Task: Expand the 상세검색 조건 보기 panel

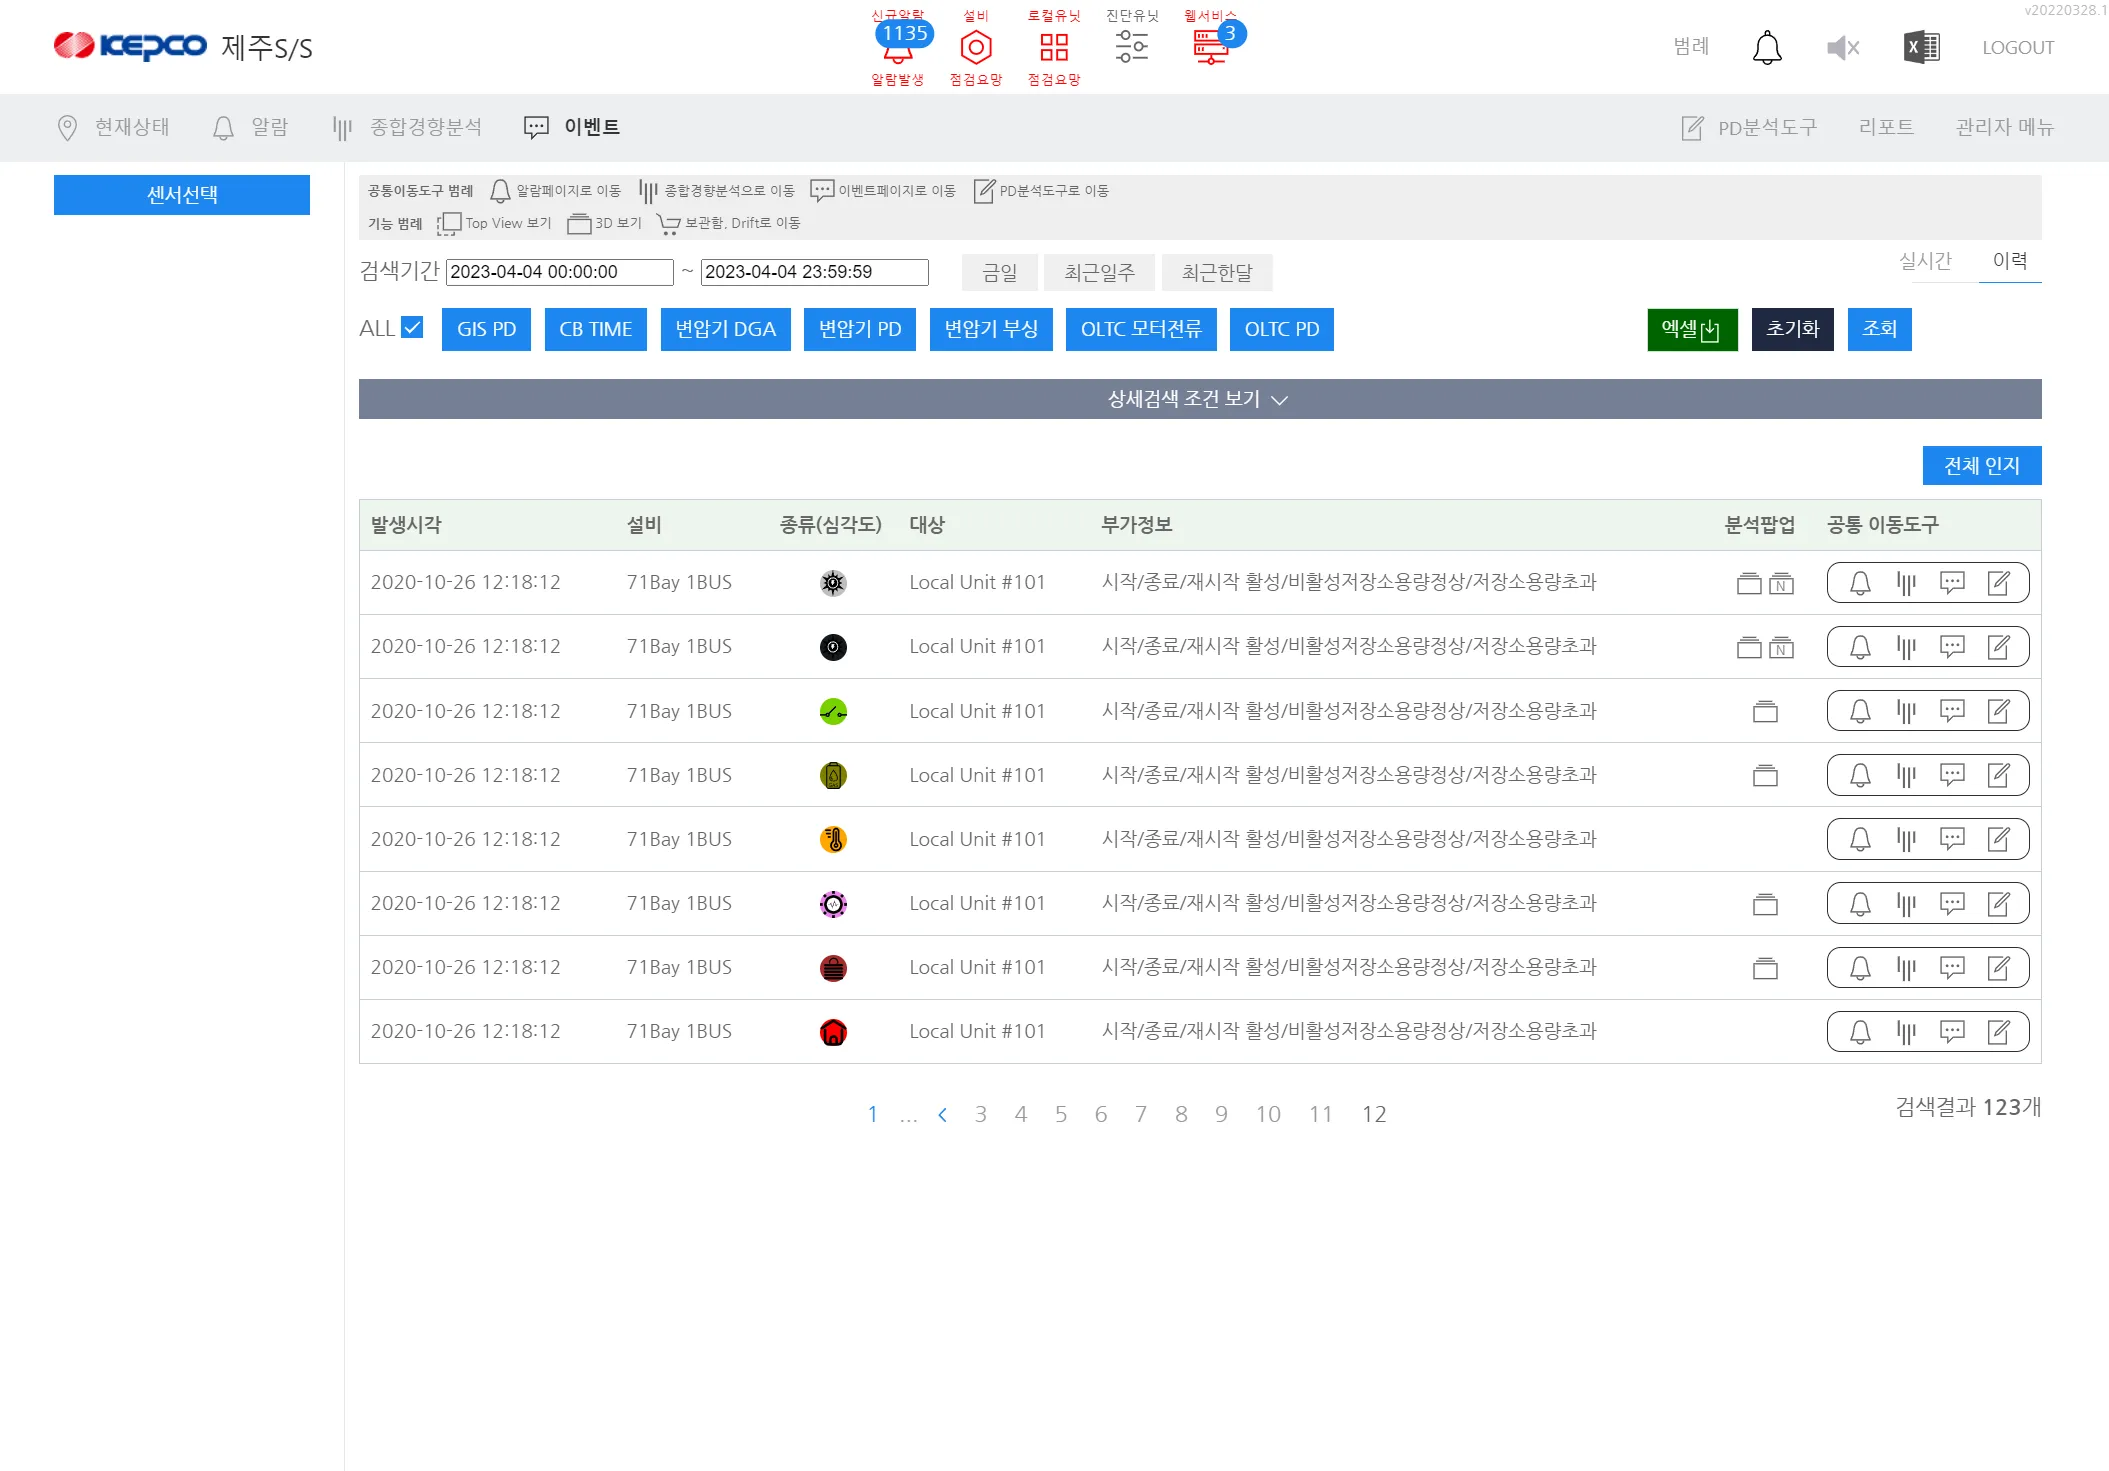Action: tap(1200, 399)
